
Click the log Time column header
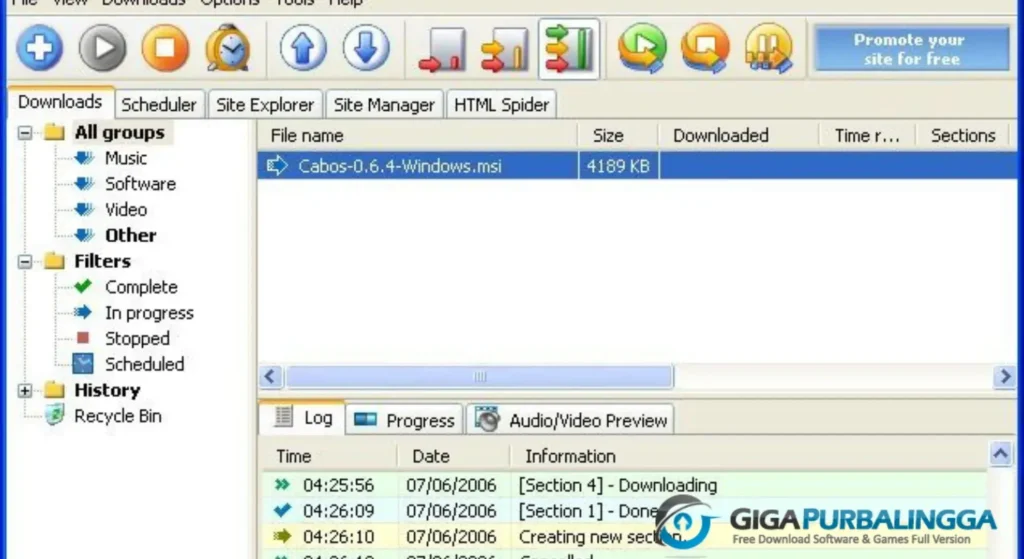point(328,456)
